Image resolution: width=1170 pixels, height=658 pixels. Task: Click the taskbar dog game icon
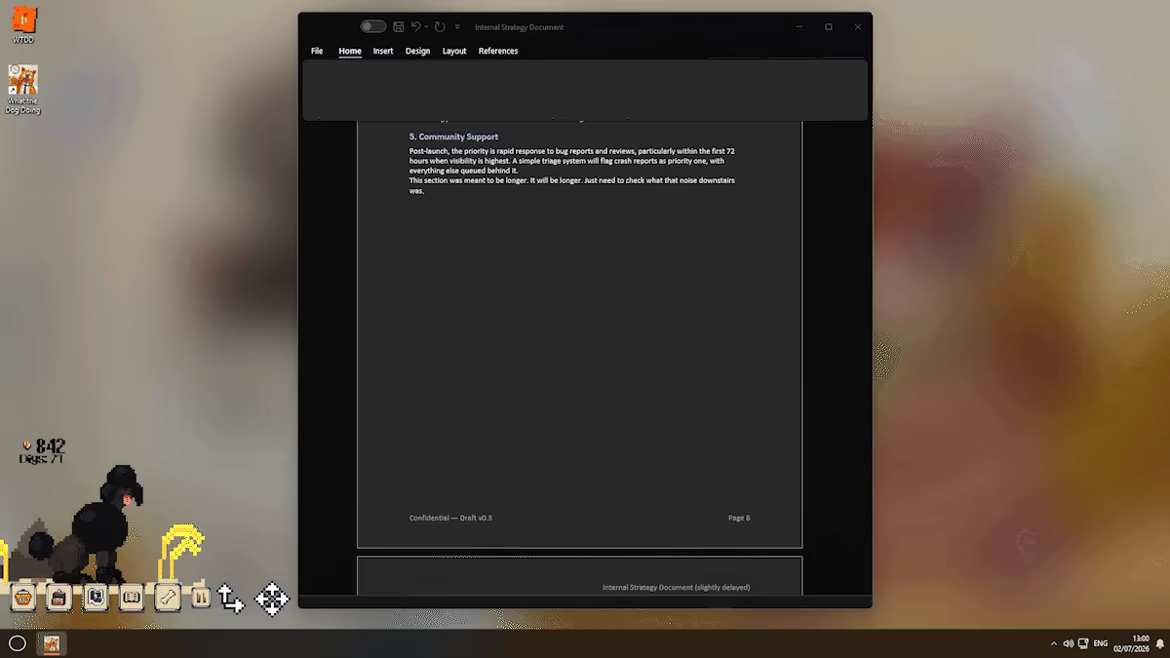pos(51,644)
